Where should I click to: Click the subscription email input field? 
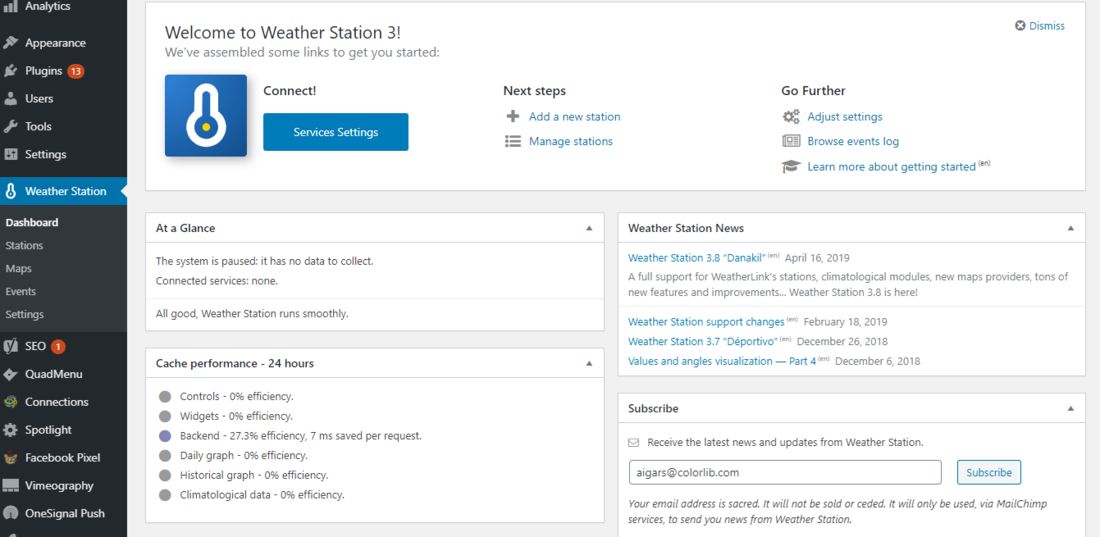click(x=785, y=472)
